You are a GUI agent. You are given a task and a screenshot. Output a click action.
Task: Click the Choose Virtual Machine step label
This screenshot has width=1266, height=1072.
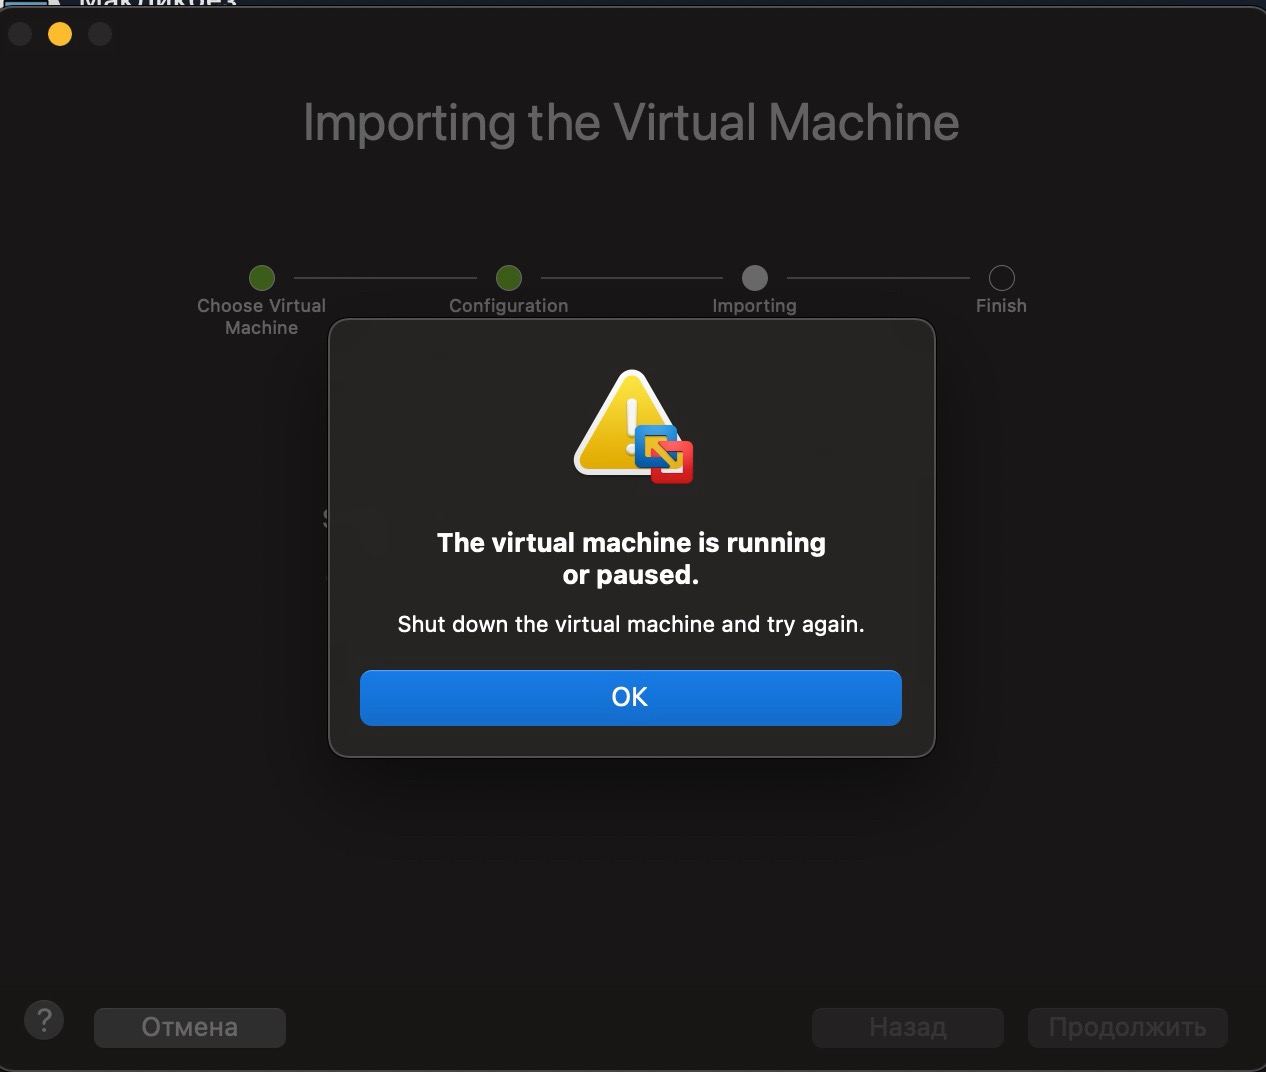[261, 316]
